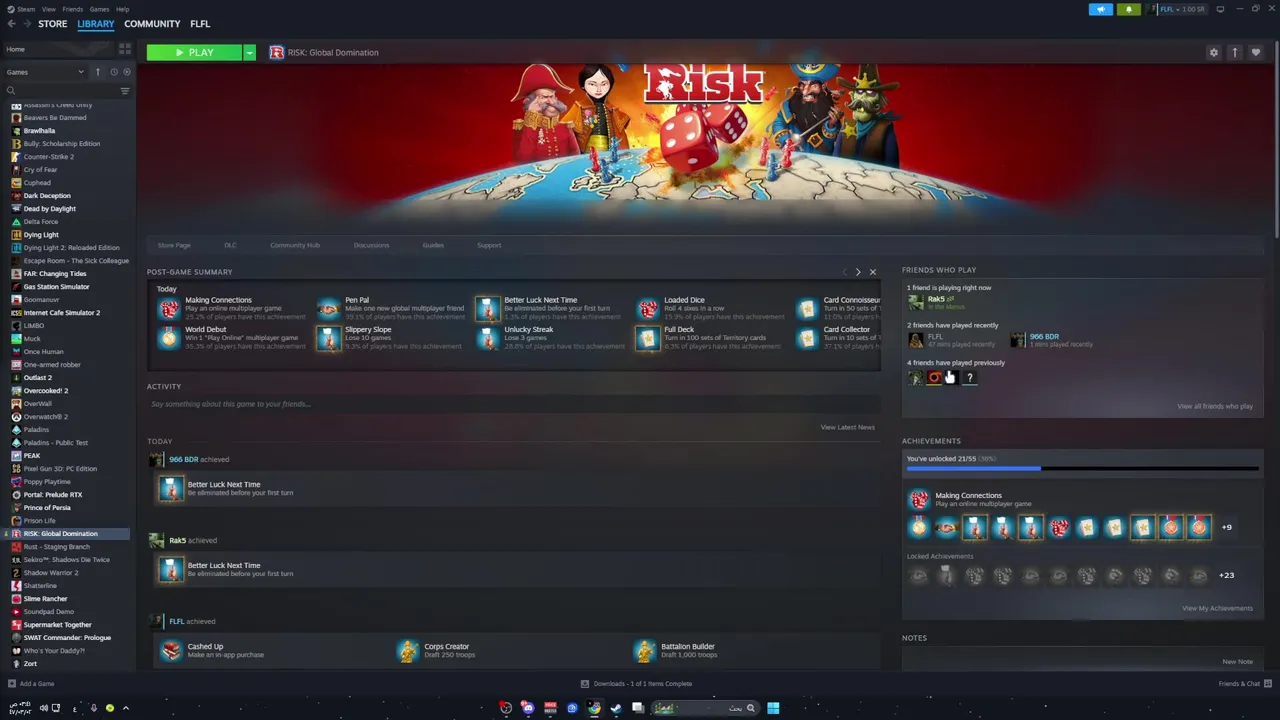Toggle show ready-to-play games filter

126,72
